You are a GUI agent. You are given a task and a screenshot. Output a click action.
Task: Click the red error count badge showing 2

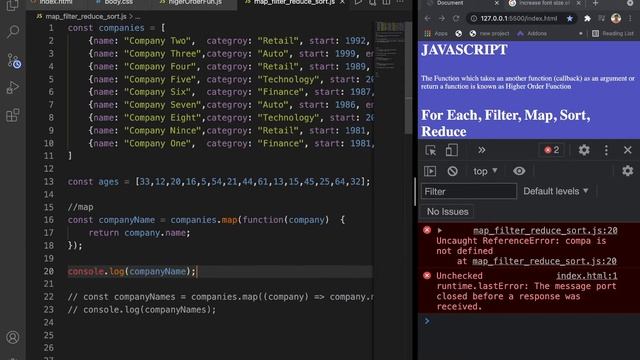coord(551,150)
